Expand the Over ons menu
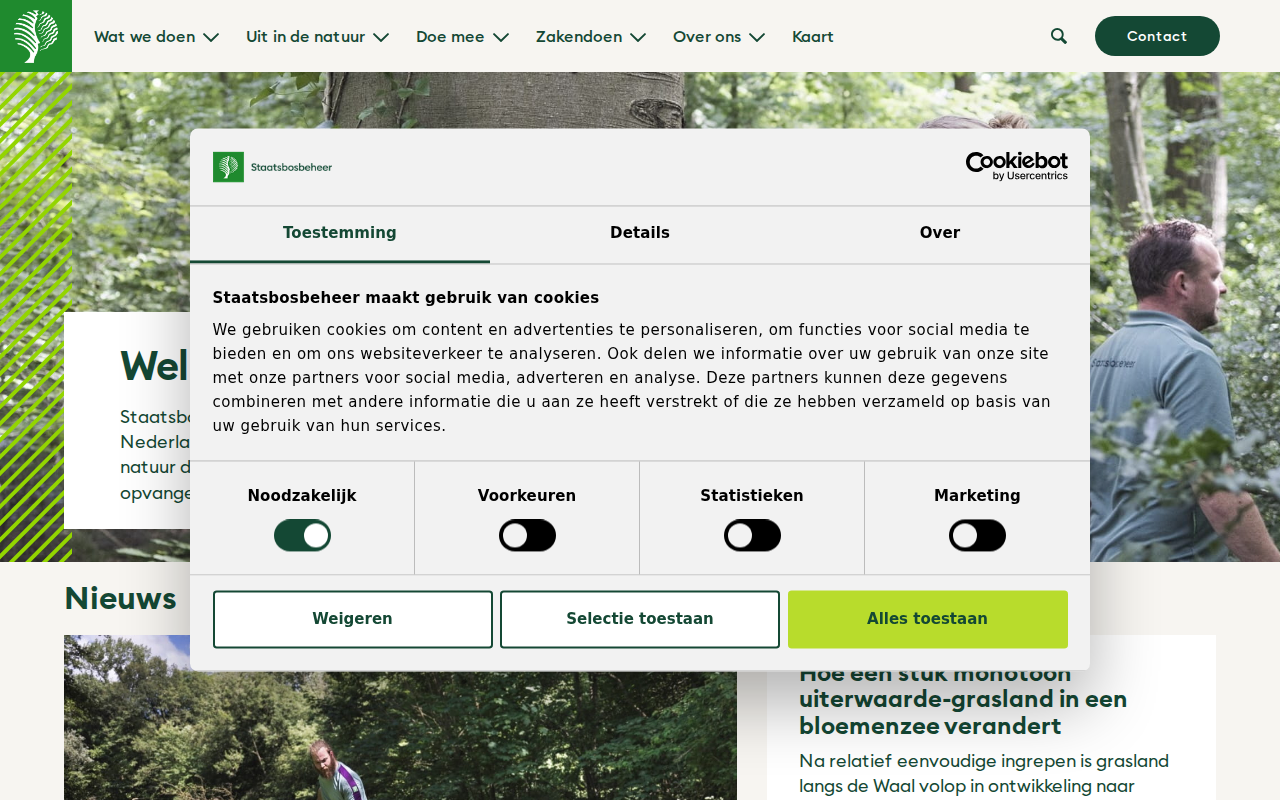The image size is (1280, 800). coord(719,37)
